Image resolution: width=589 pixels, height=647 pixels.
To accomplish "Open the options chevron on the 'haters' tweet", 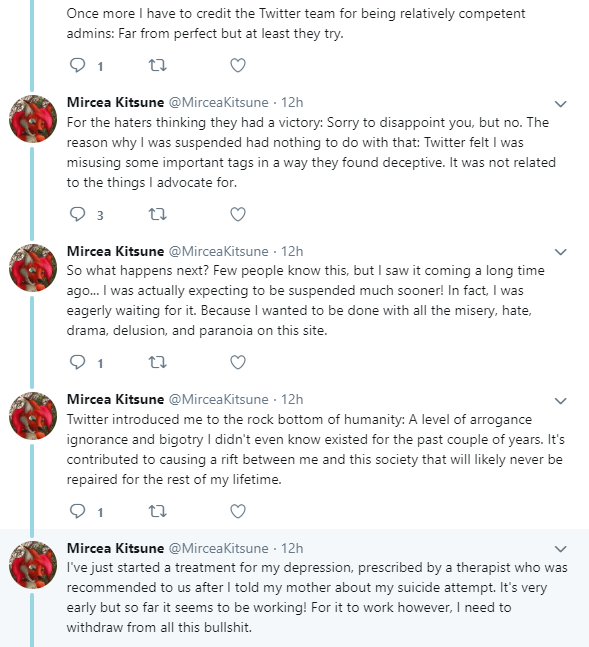I will coord(561,104).
